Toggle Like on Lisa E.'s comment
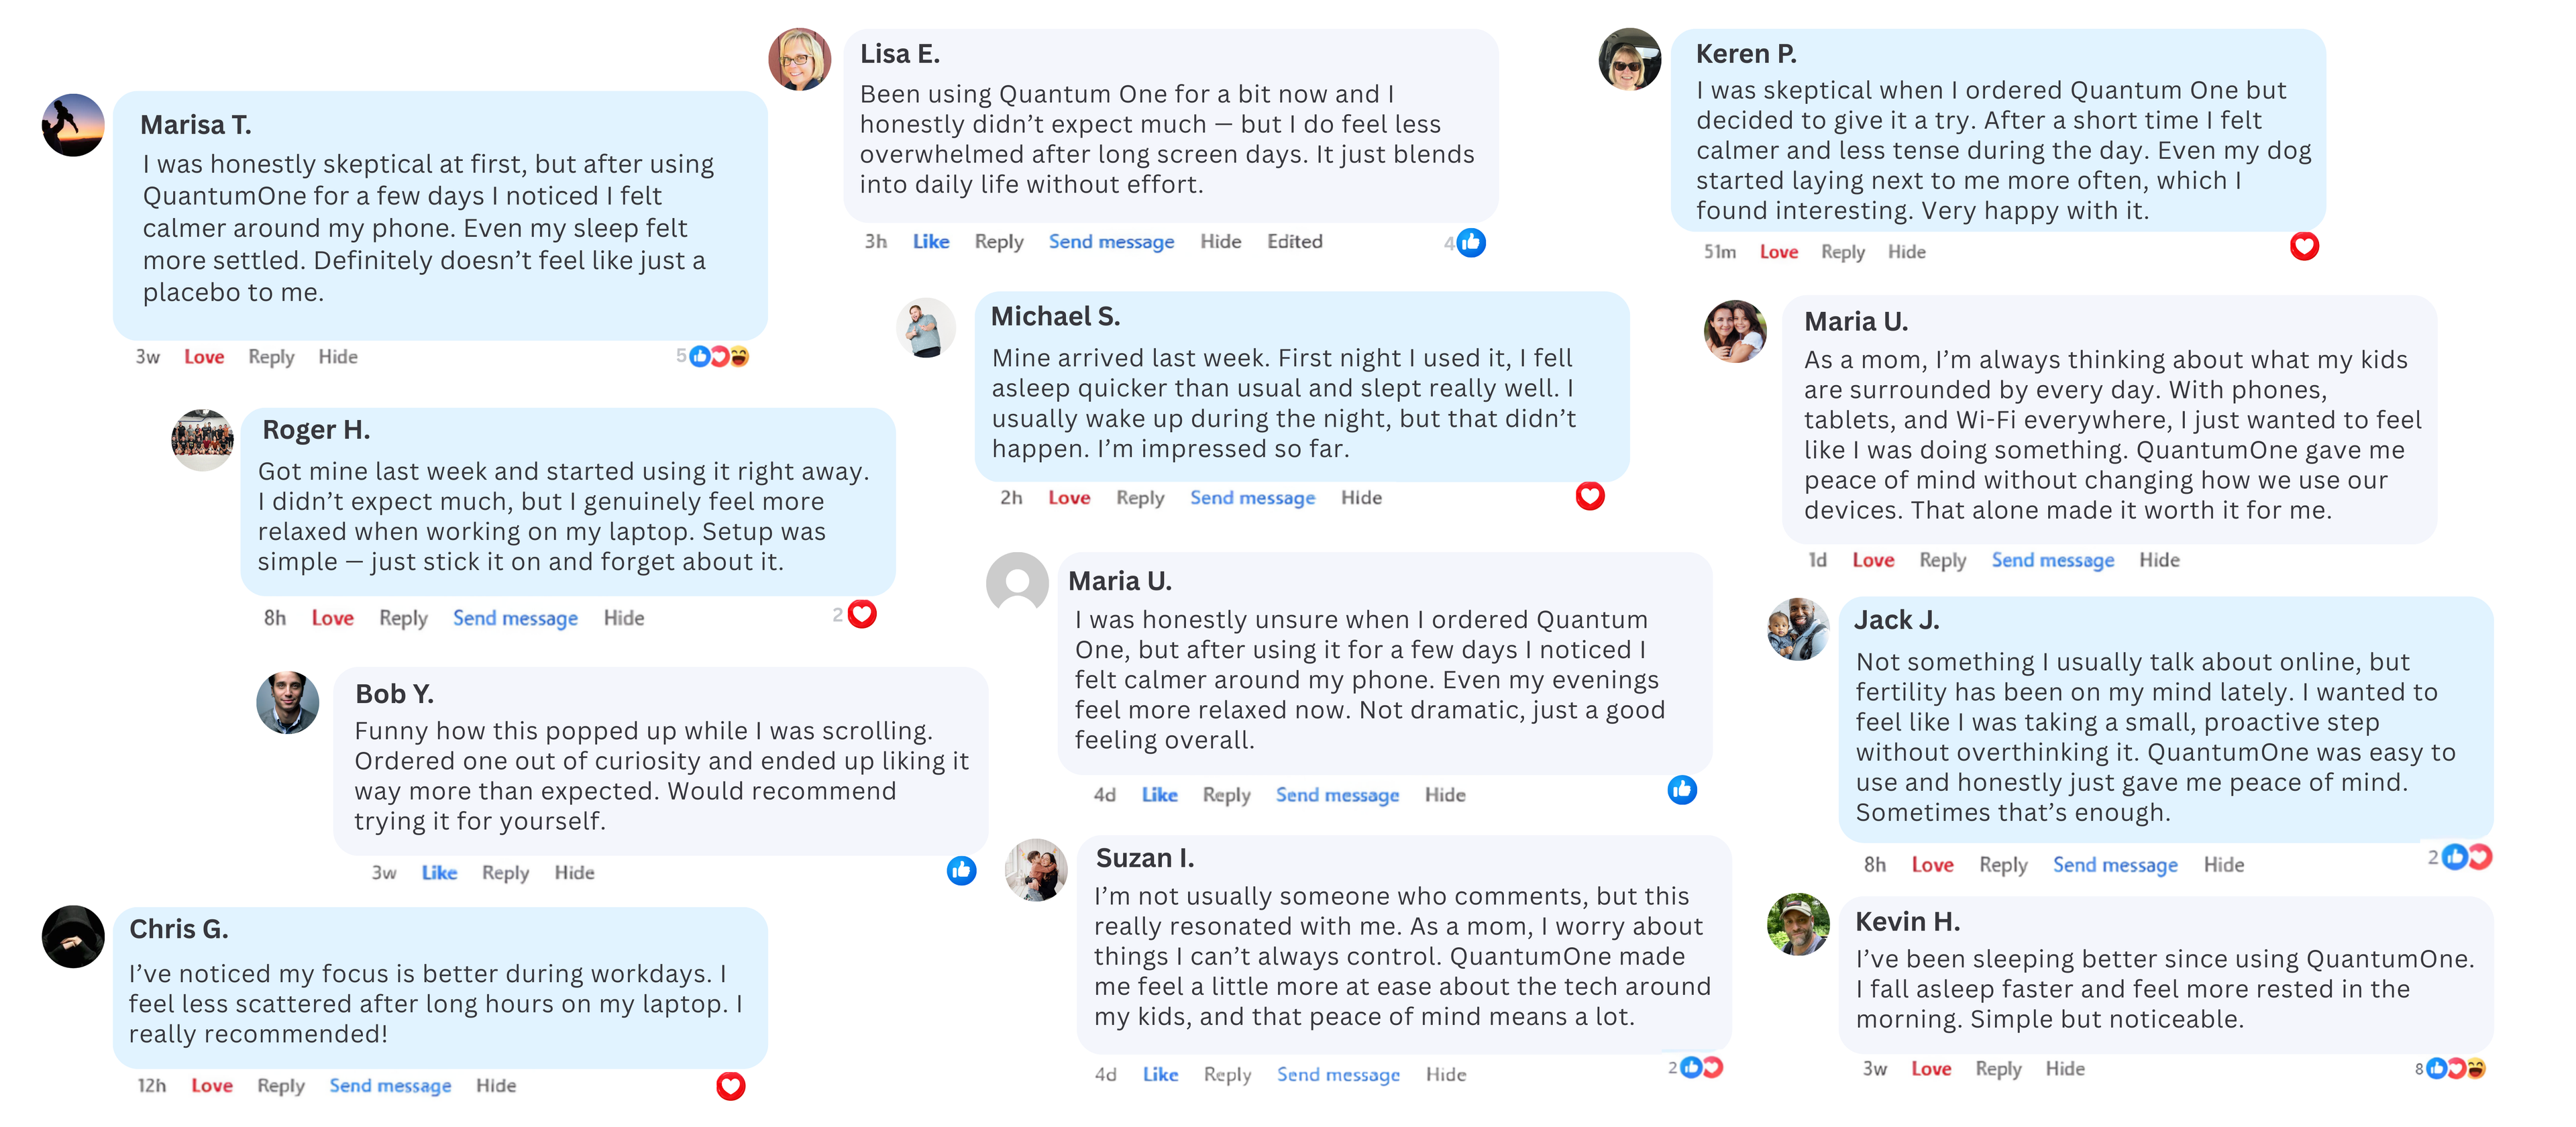The height and width of the screenshot is (1127, 2576). click(x=930, y=242)
